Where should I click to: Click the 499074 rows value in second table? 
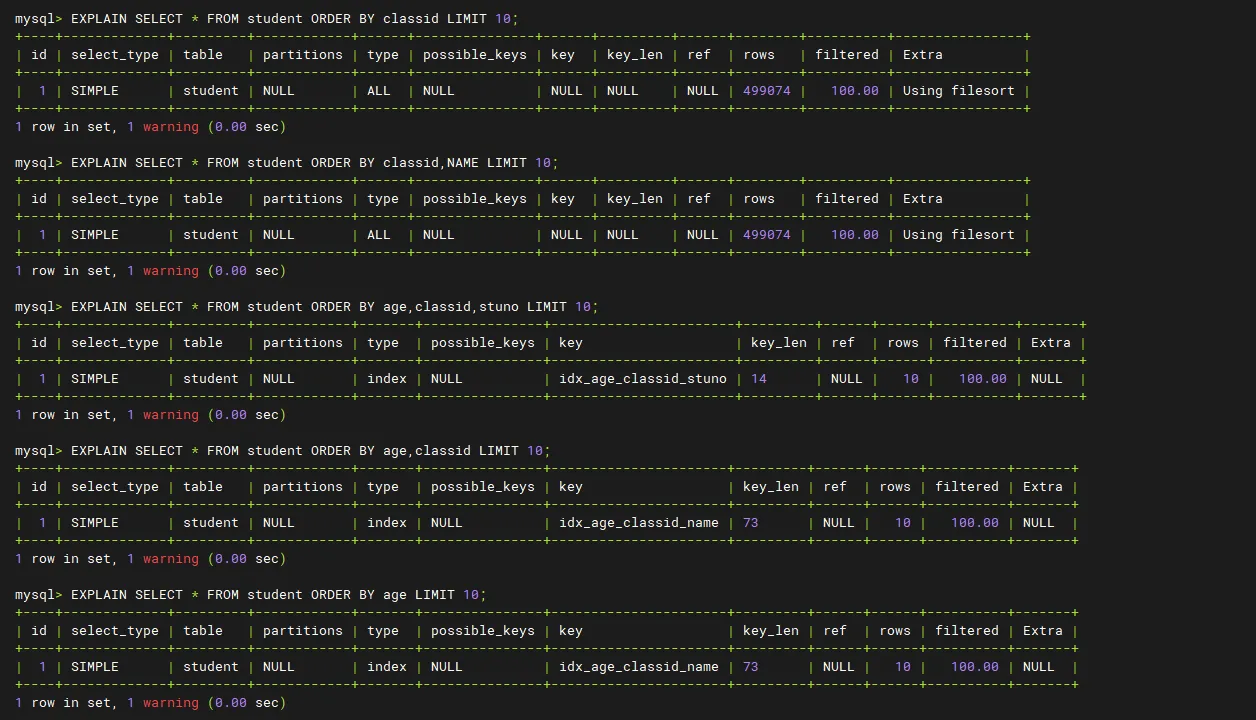(766, 235)
